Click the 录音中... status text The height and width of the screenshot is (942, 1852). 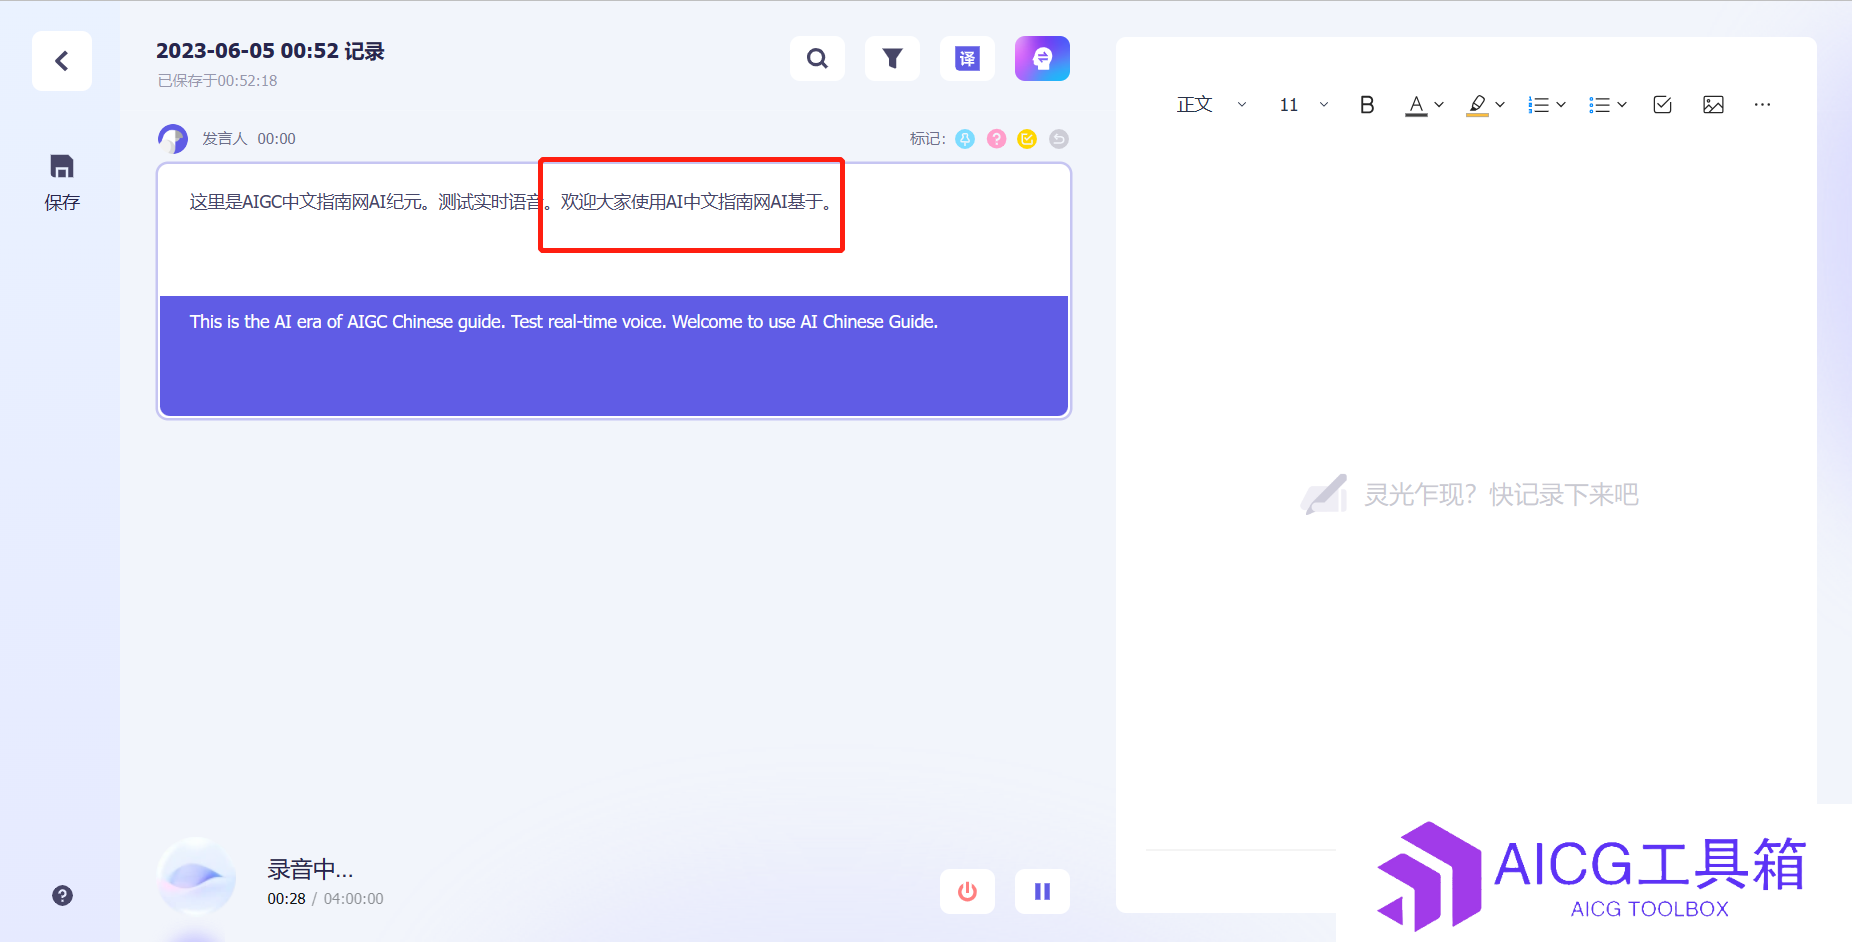point(310,869)
